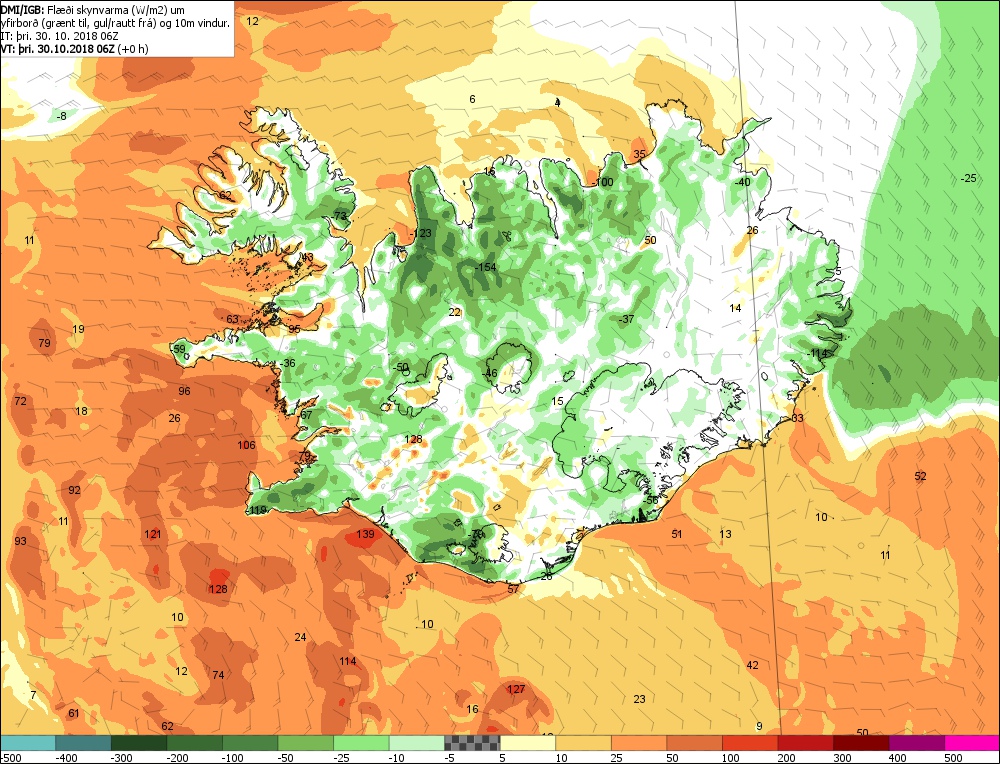The height and width of the screenshot is (764, 1000).
Task: Click the pale yellow legend swatch between 5 and 10
Action: pos(528,743)
